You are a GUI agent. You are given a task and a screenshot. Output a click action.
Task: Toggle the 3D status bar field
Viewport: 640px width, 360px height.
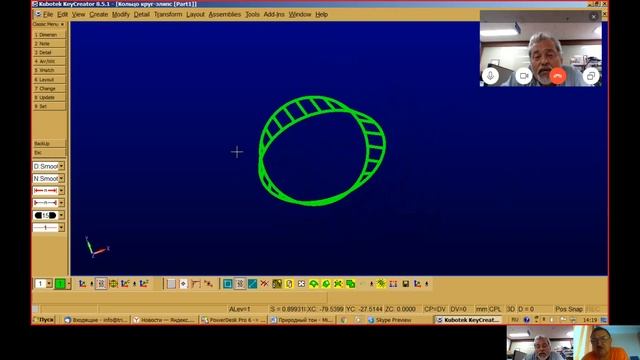[x=511, y=309]
